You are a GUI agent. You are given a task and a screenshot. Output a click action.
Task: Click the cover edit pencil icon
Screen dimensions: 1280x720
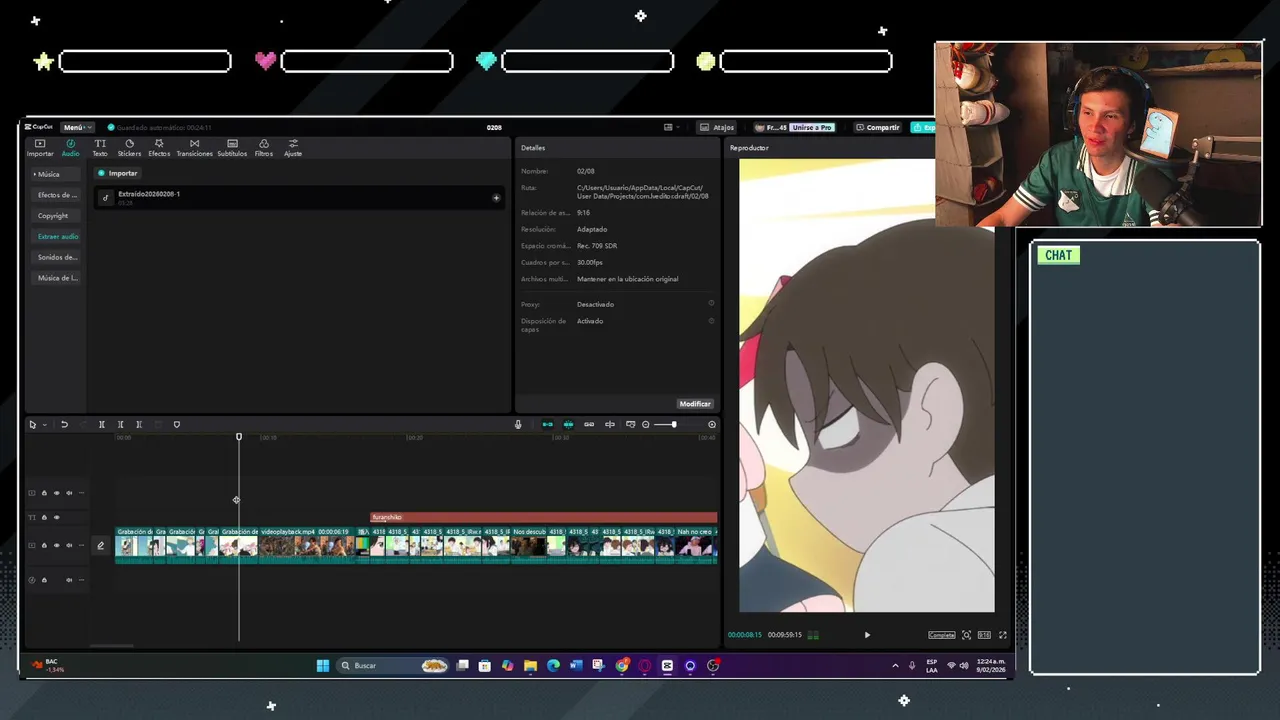click(100, 546)
